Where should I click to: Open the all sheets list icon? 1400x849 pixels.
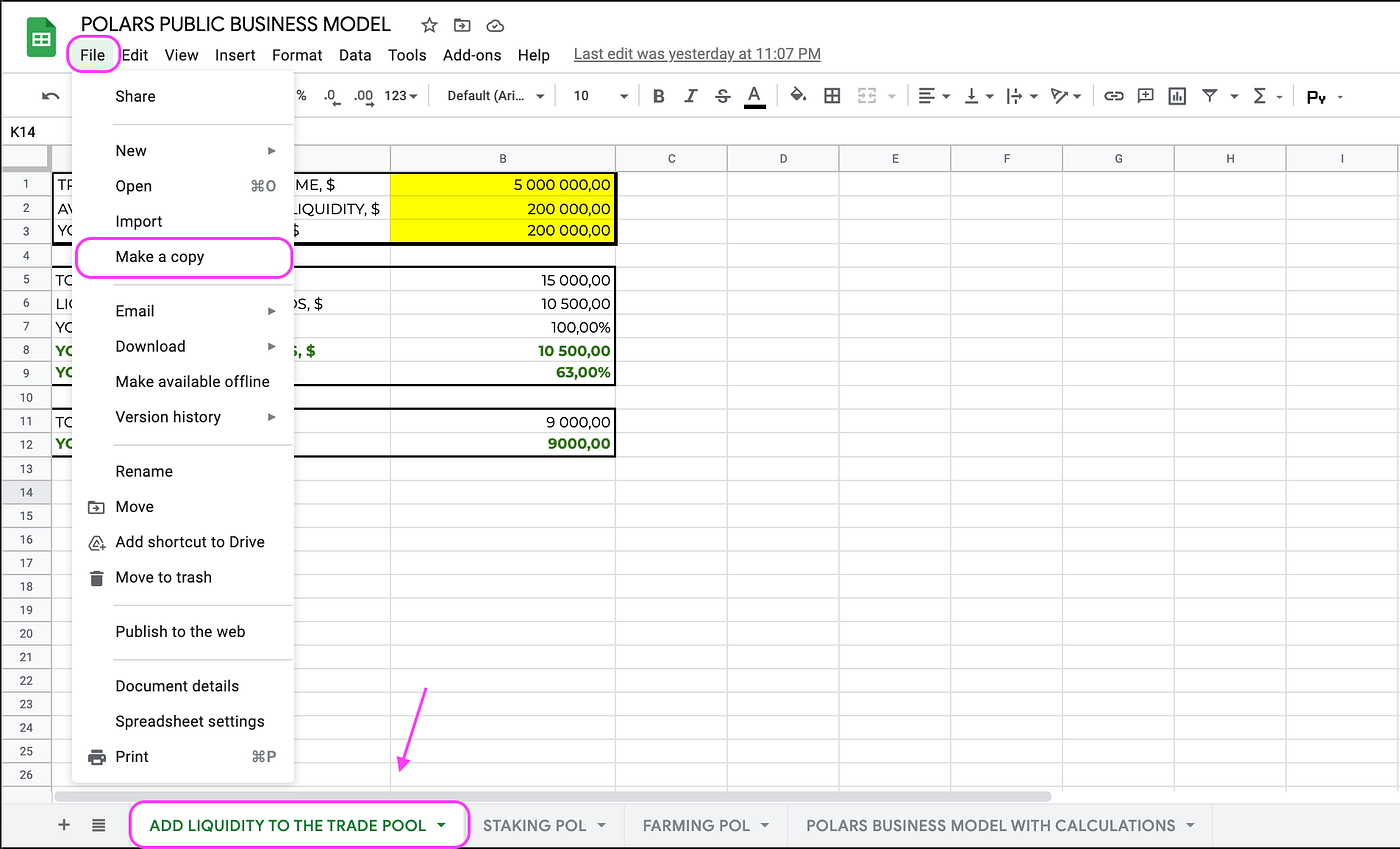point(98,825)
